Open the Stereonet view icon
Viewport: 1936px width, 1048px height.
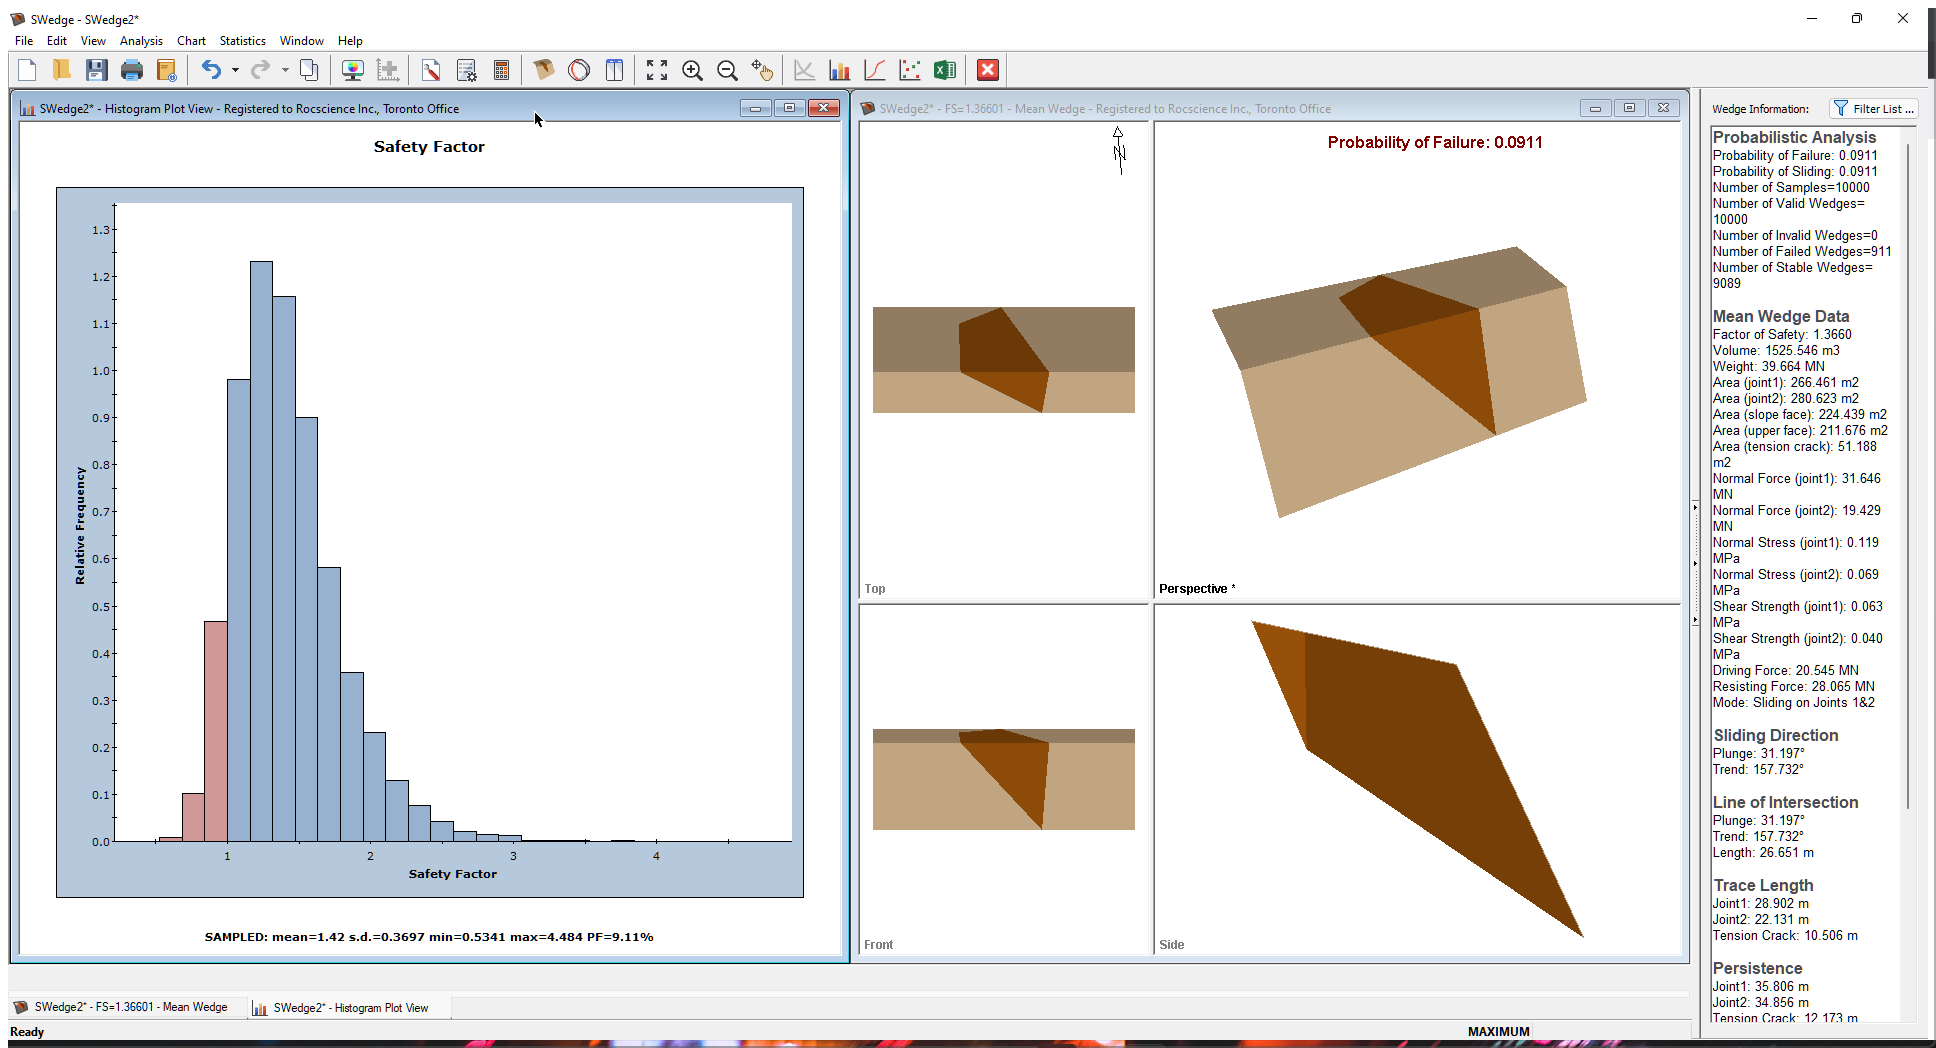pyautogui.click(x=579, y=70)
